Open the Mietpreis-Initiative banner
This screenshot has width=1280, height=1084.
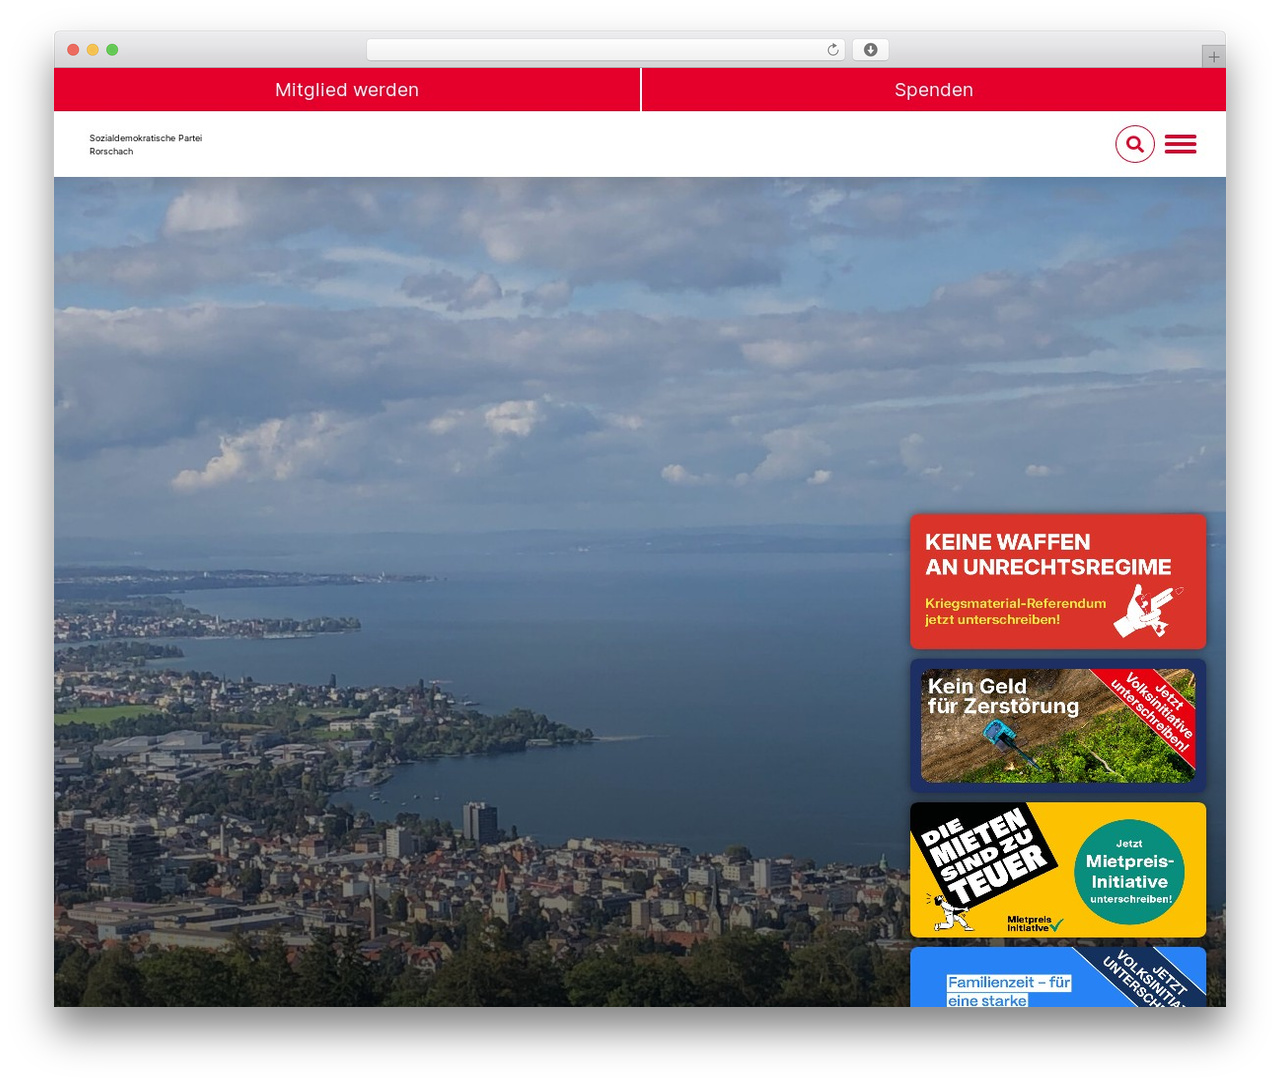(1058, 870)
